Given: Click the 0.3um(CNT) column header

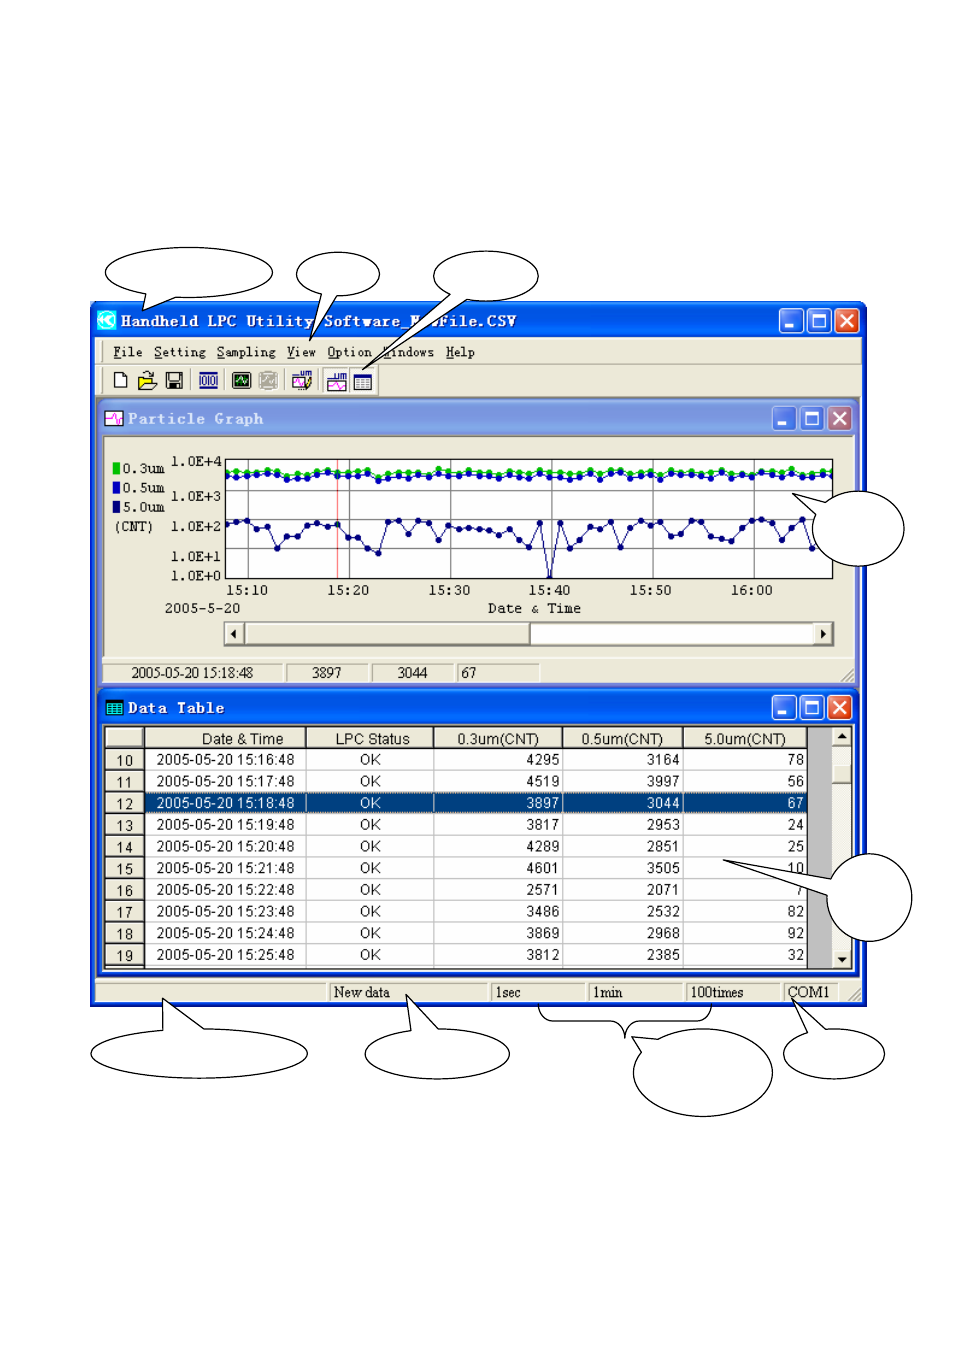Looking at the screenshot, I should [498, 738].
